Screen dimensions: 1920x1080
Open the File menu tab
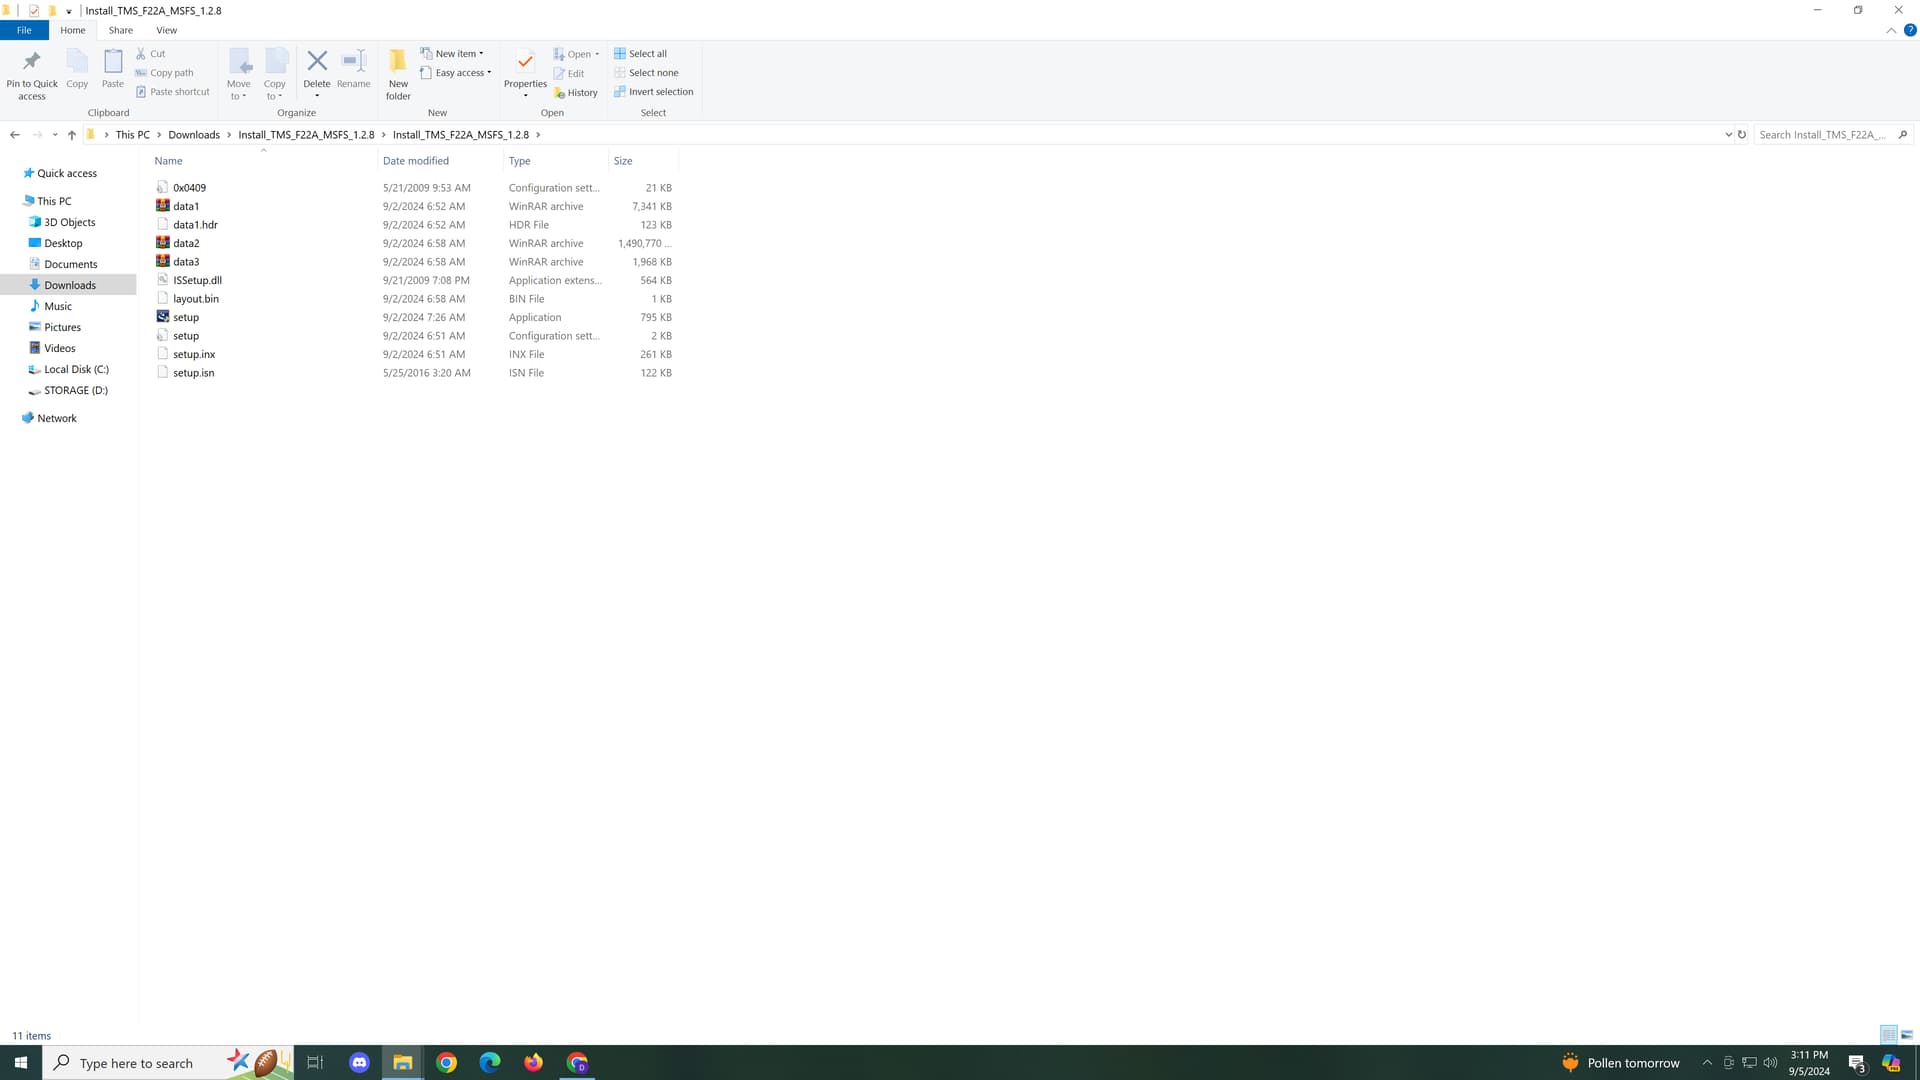tap(24, 30)
